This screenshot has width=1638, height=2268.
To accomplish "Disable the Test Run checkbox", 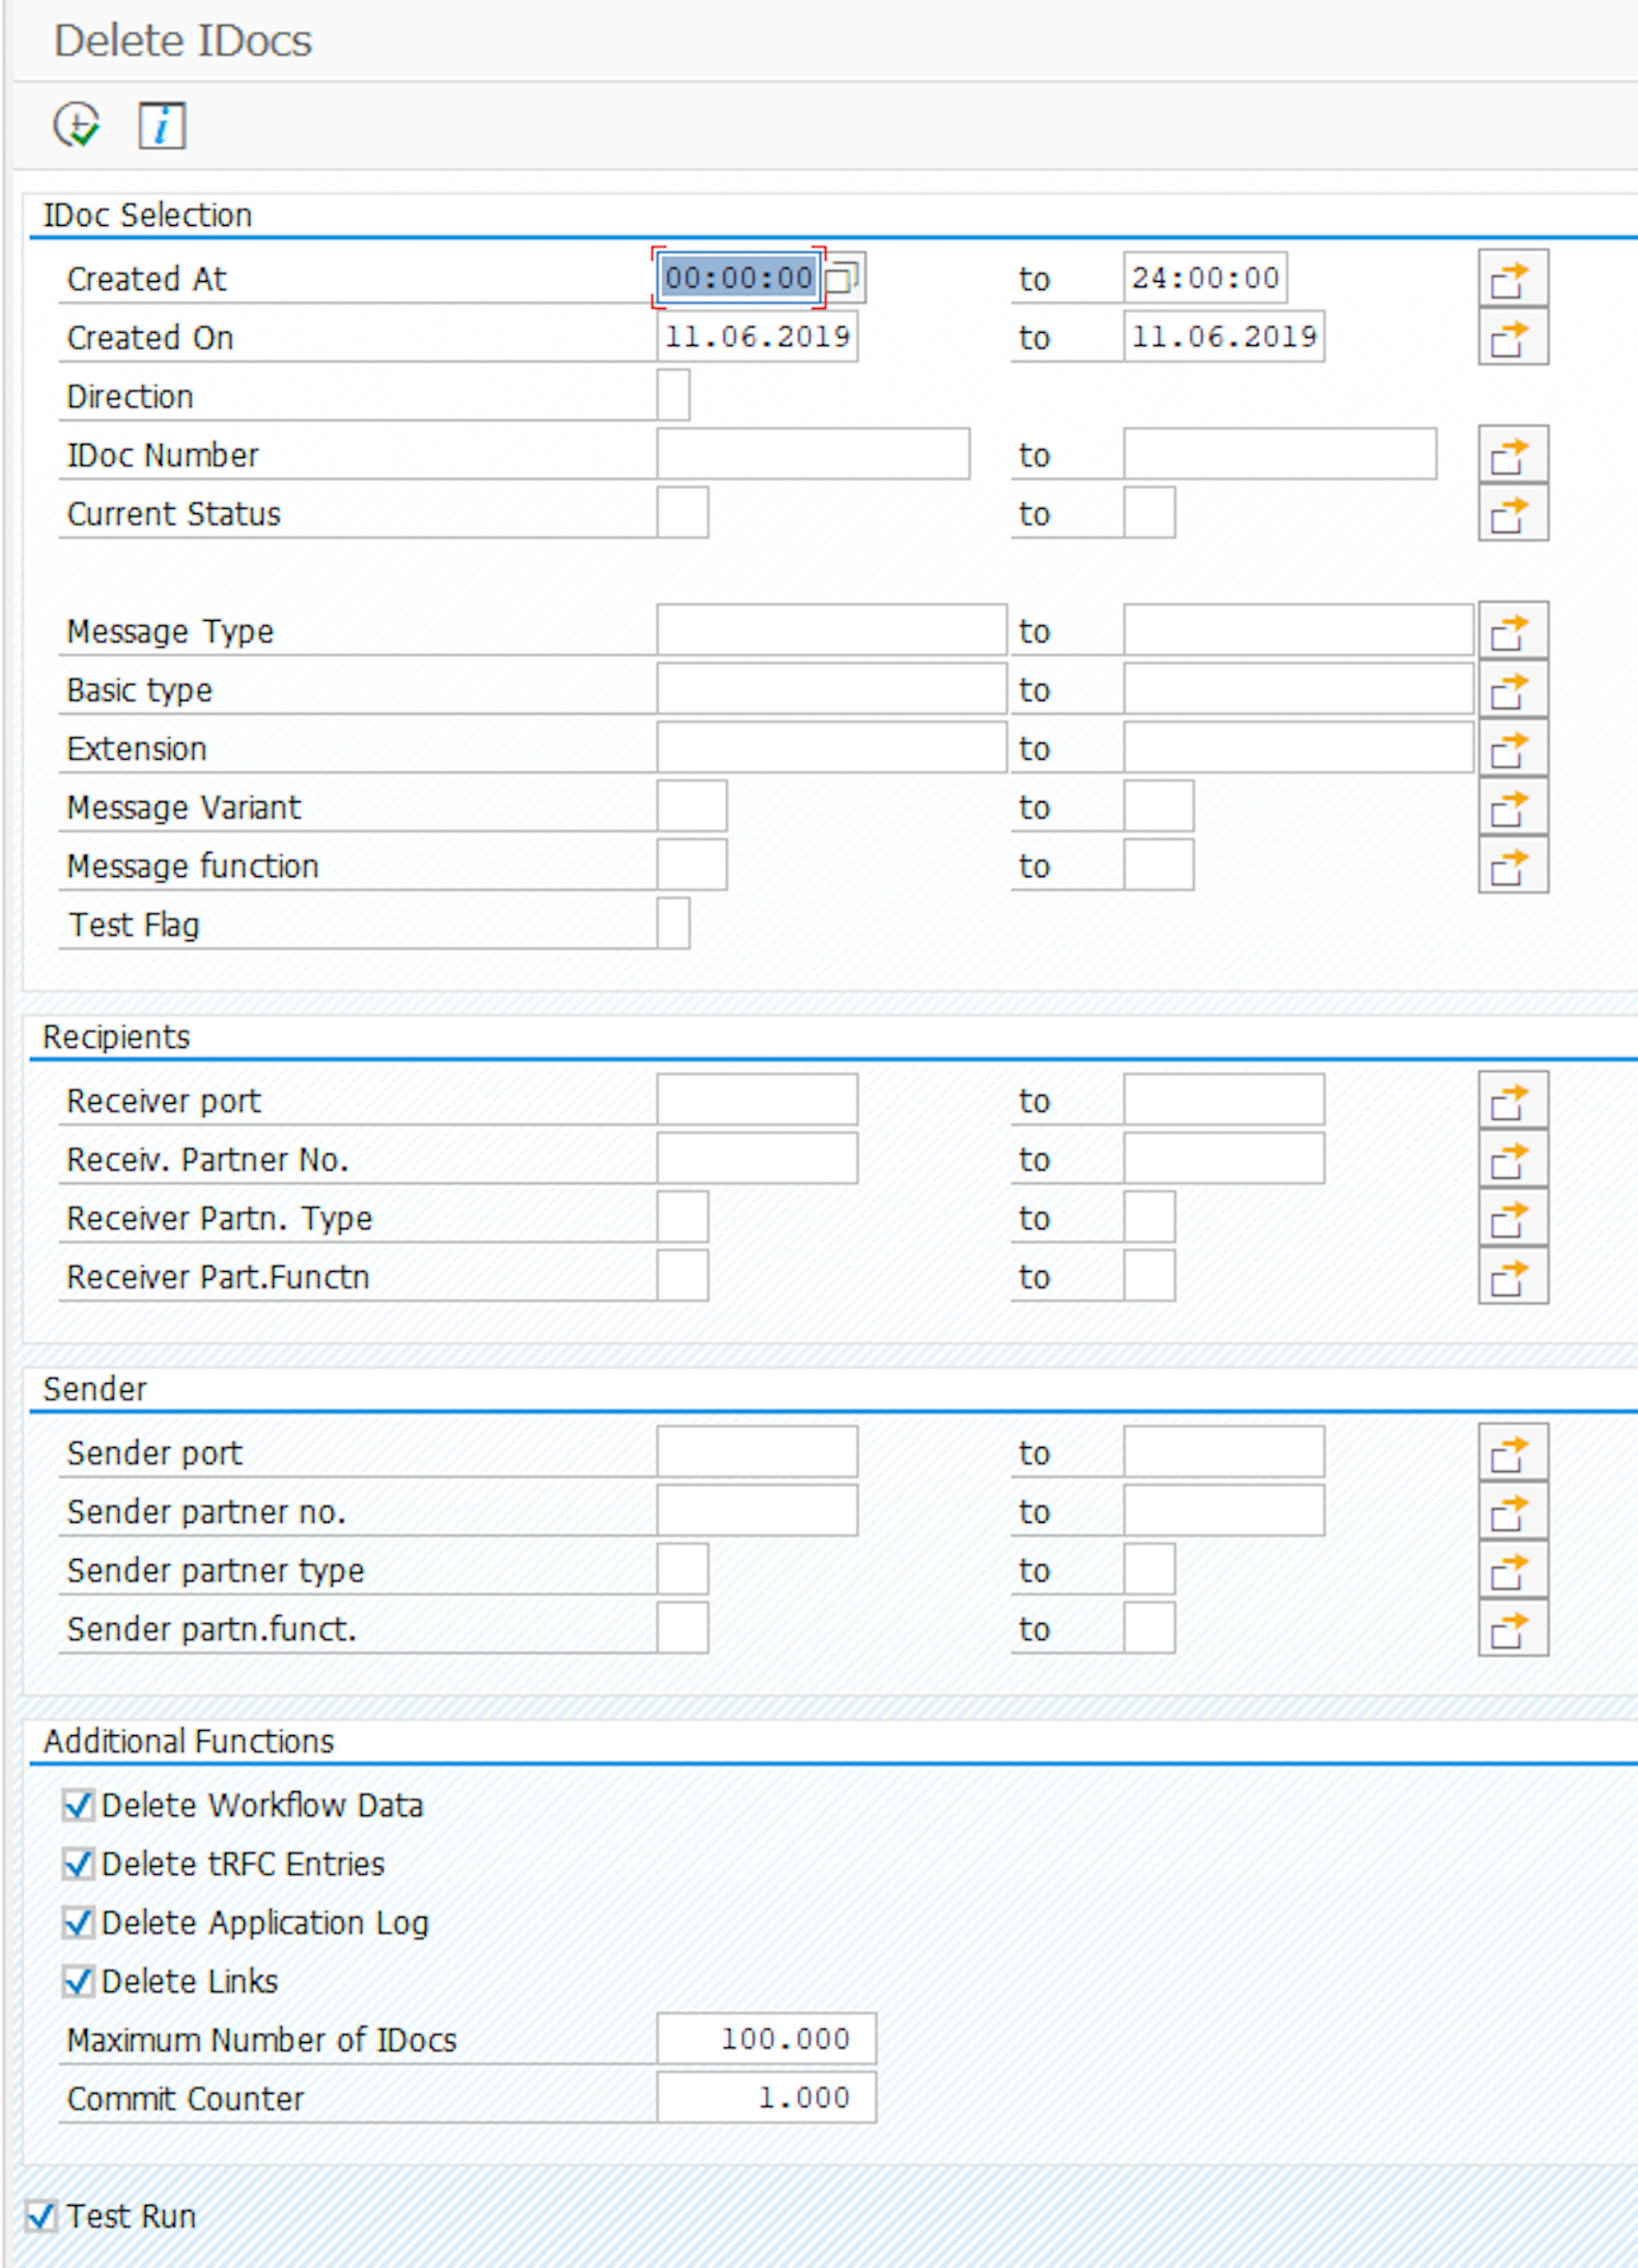I will [x=41, y=2216].
